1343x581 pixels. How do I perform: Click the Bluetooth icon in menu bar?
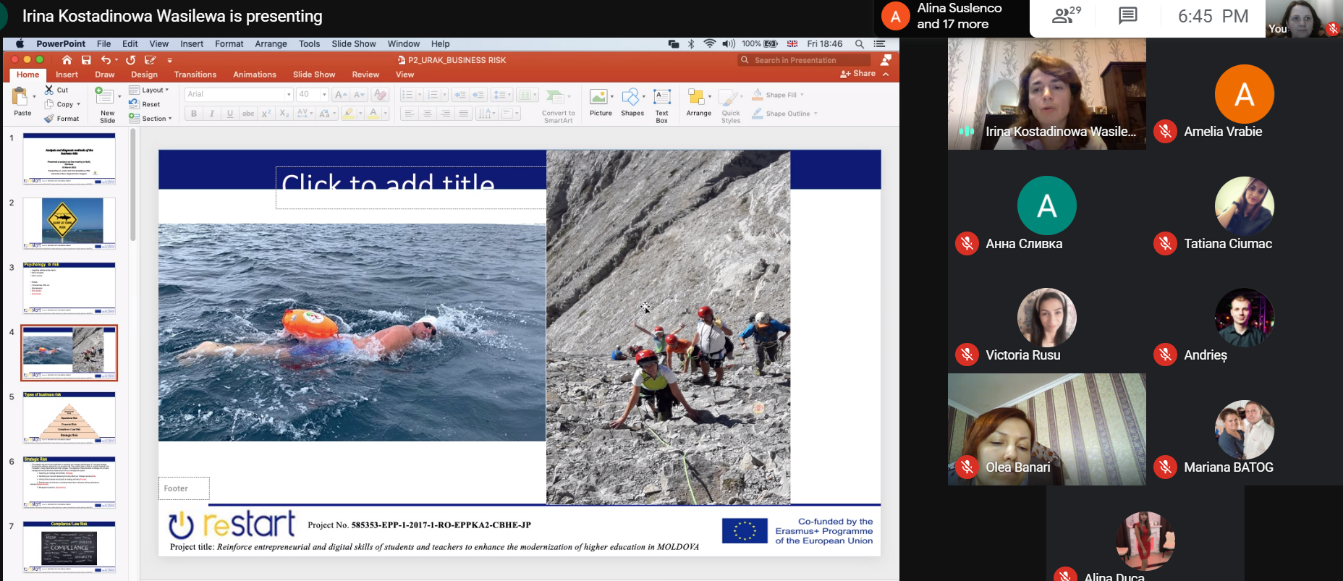[x=692, y=44]
